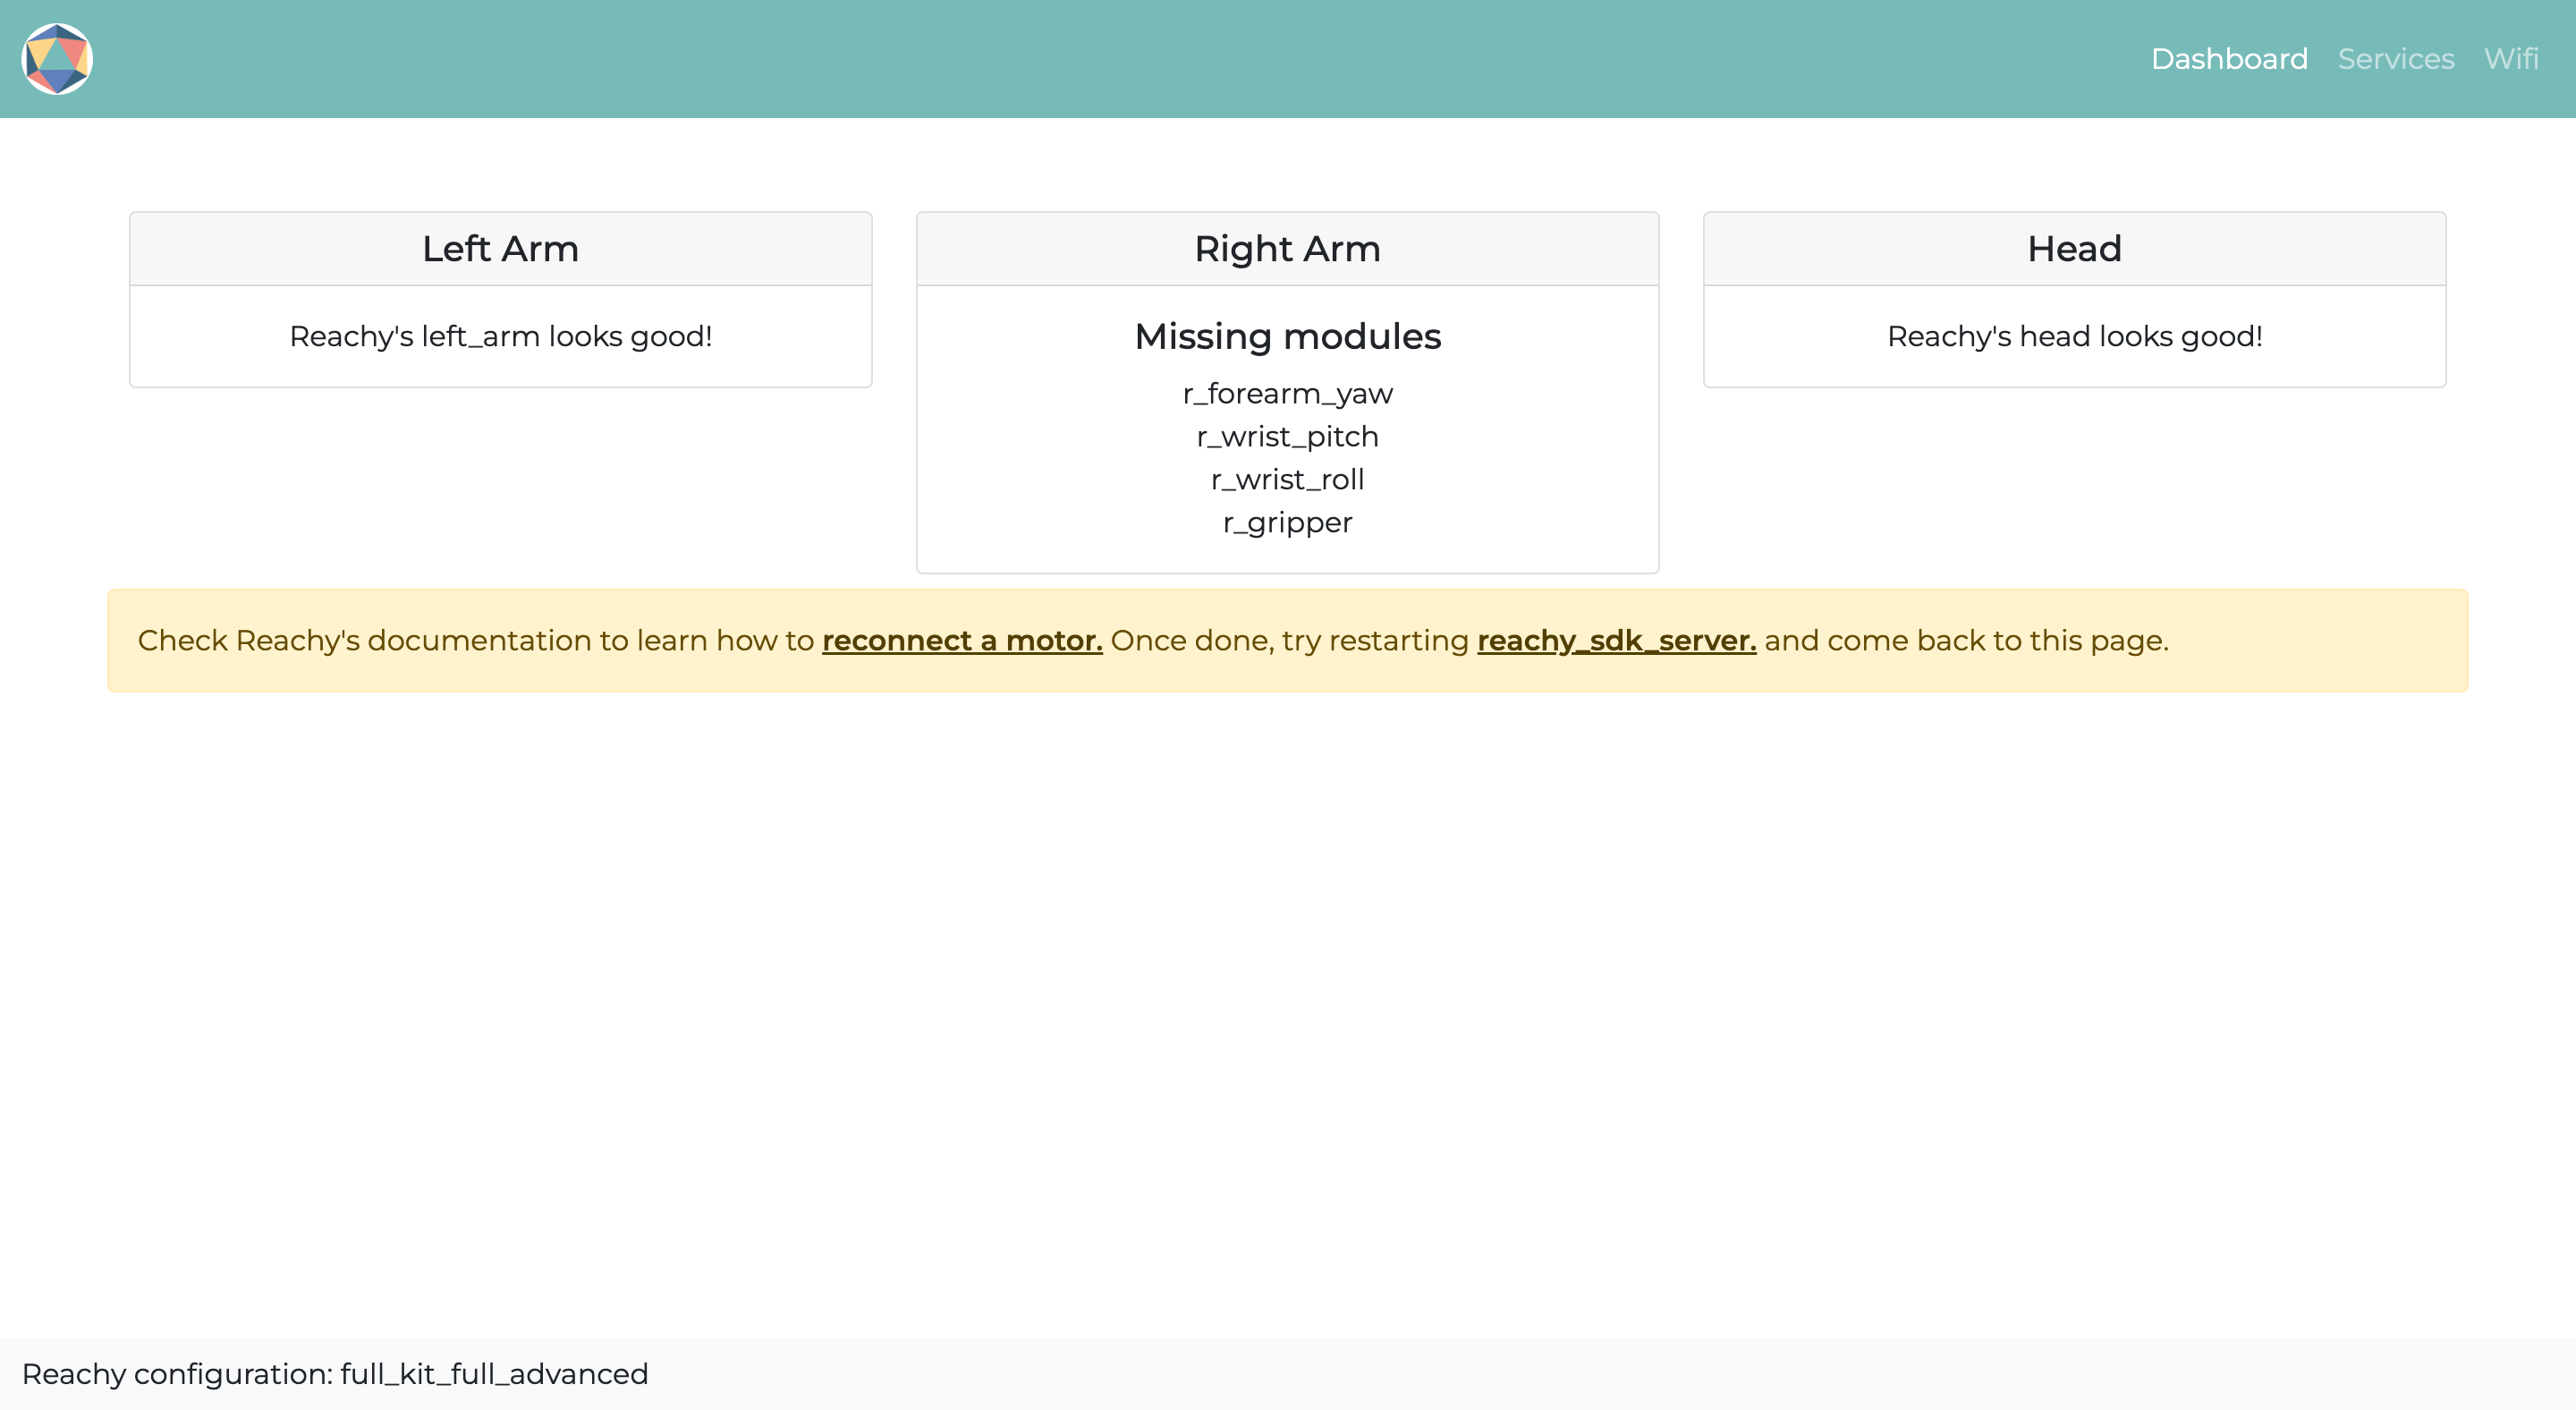Click 'Reachy's left_arm looks good!' status text

coord(500,337)
